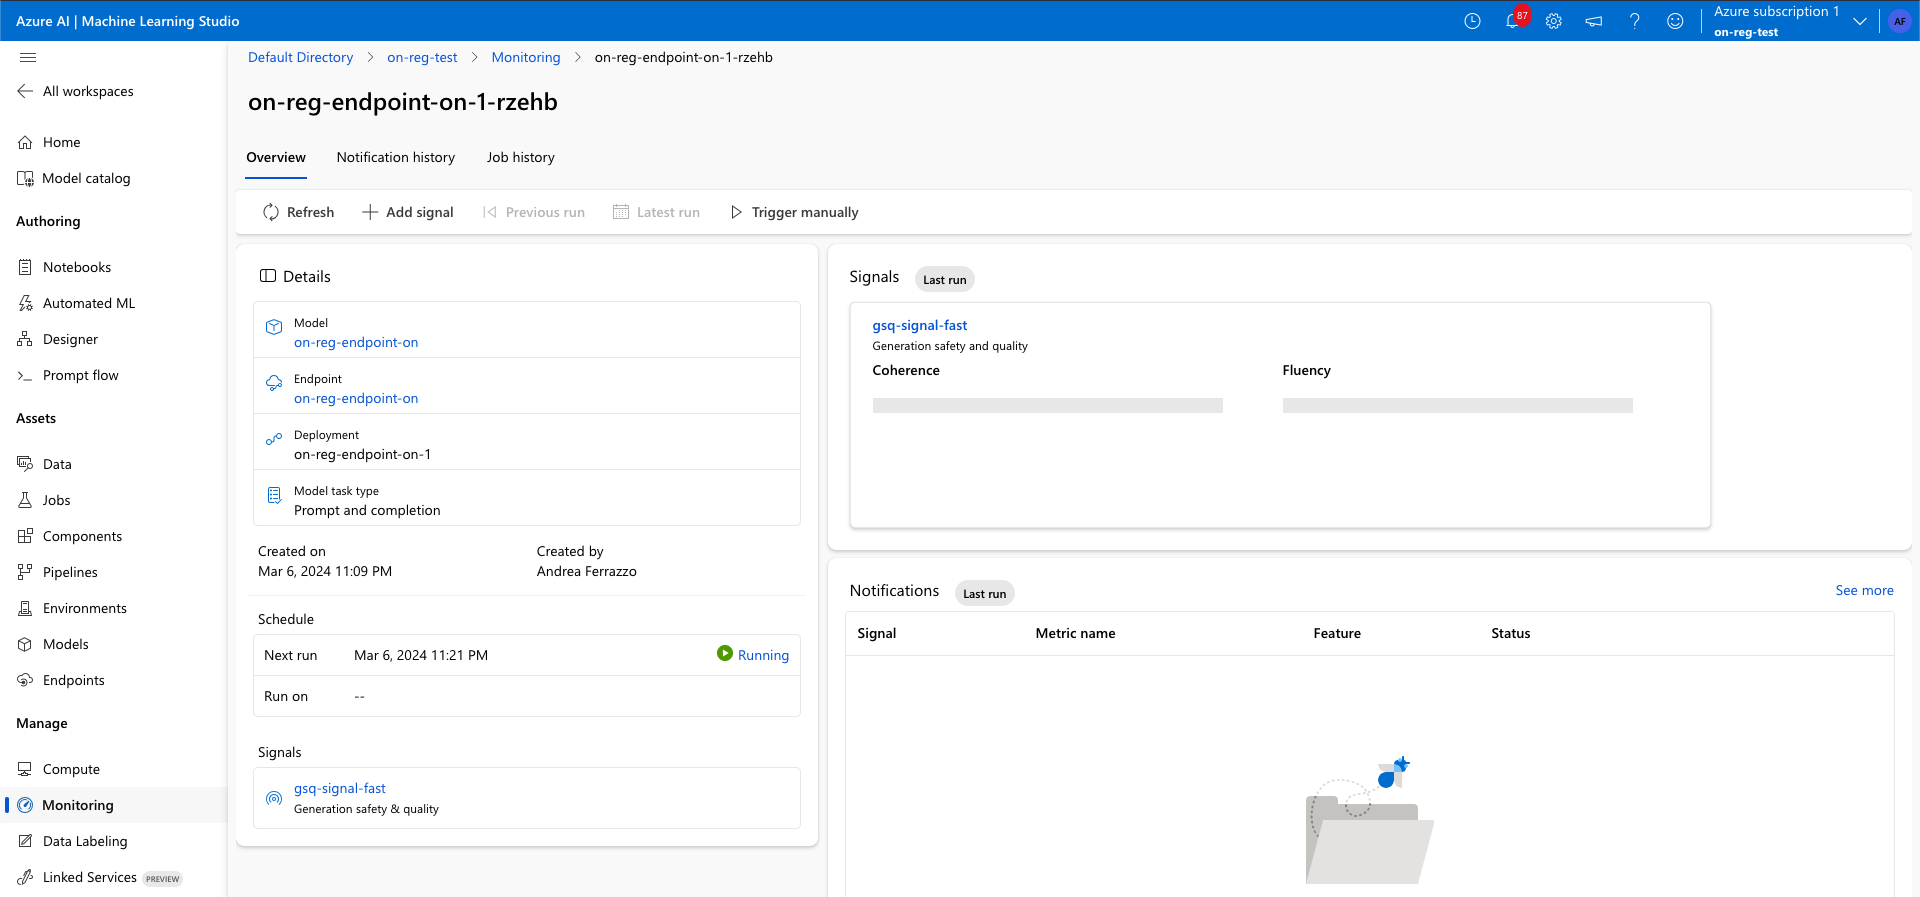
Task: Click the Fluency metric bar
Action: point(1458,405)
